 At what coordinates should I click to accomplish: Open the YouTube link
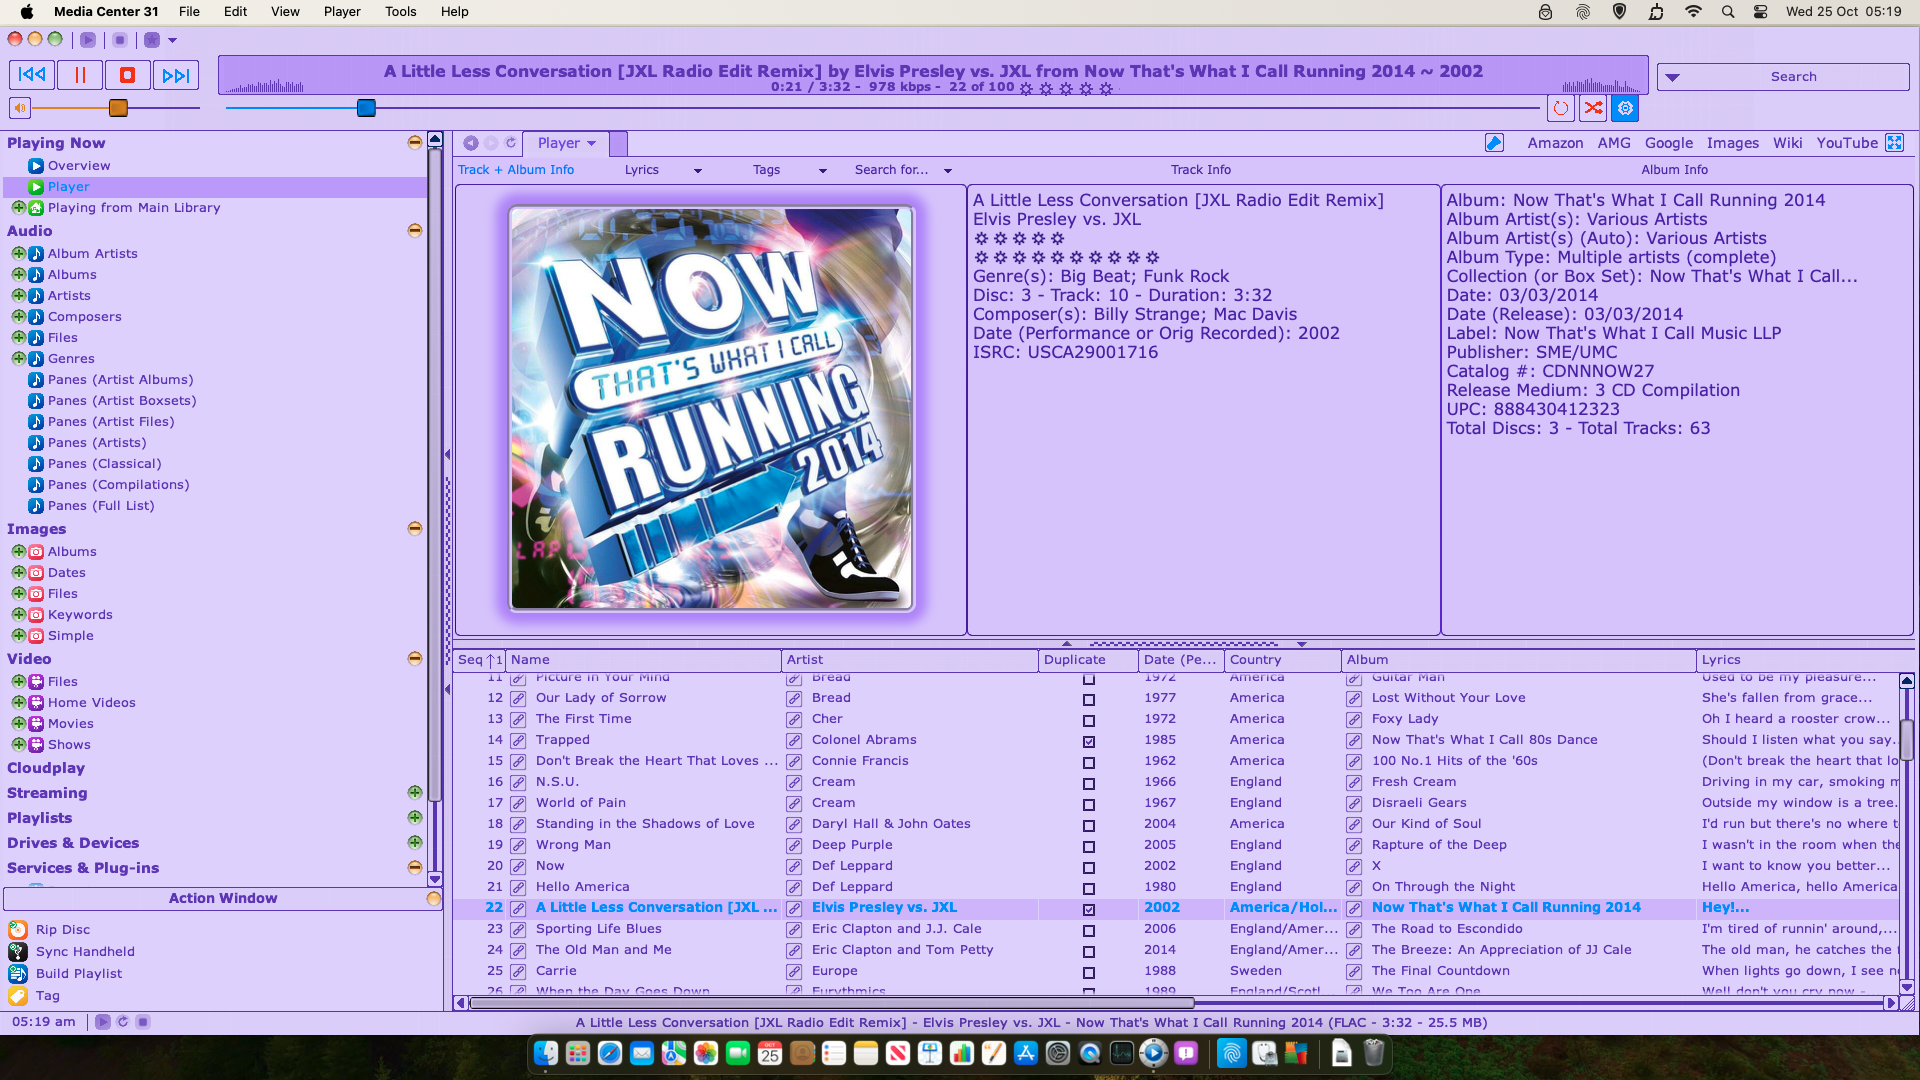click(1847, 143)
